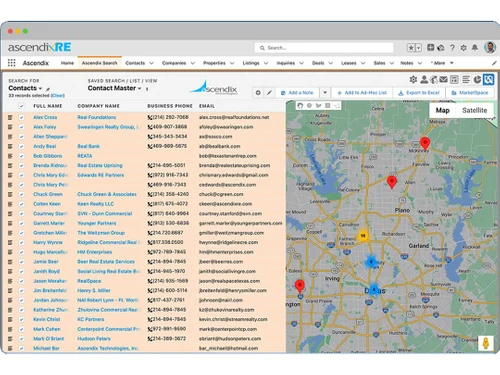Viewport: 500px width, 375px height.
Task: Click Add to Ad-Hoc List button
Action: coord(362,93)
